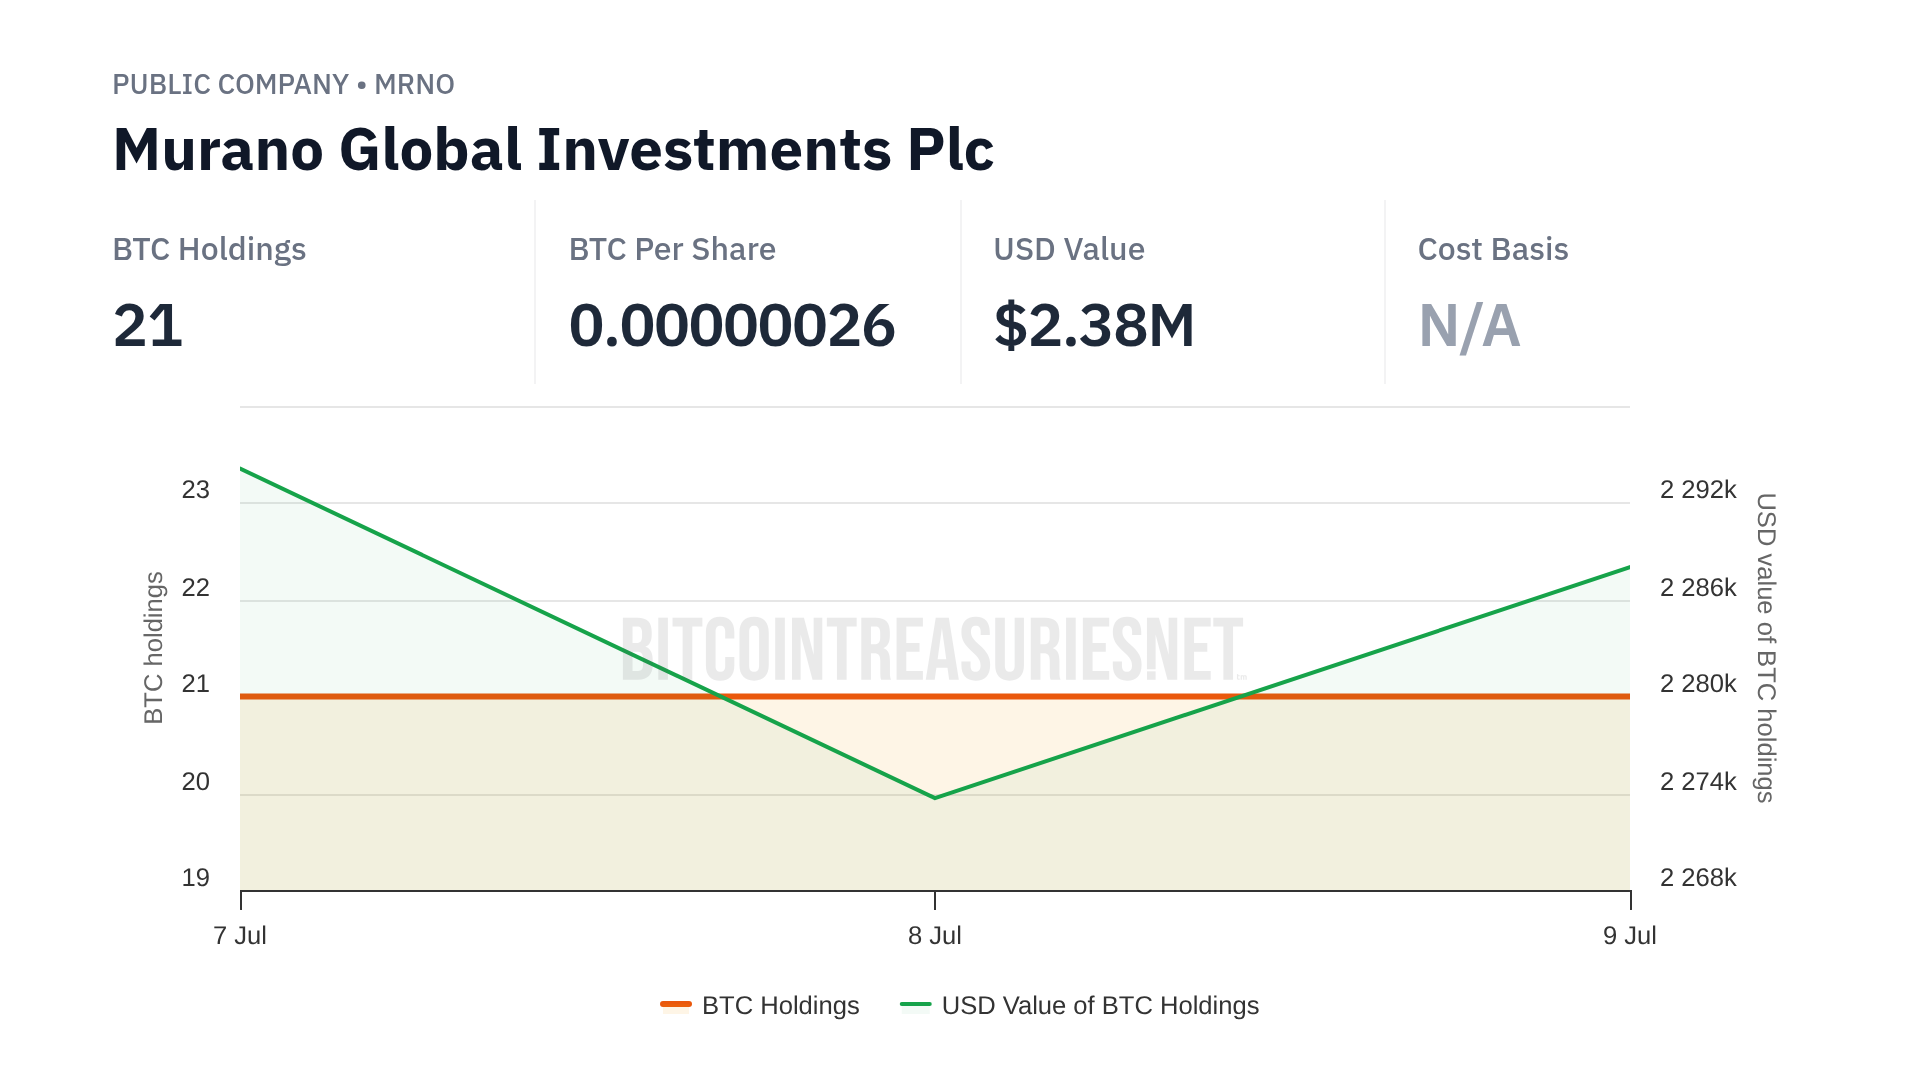
Task: Click the Cost Basis N/A value
Action: click(x=1469, y=326)
